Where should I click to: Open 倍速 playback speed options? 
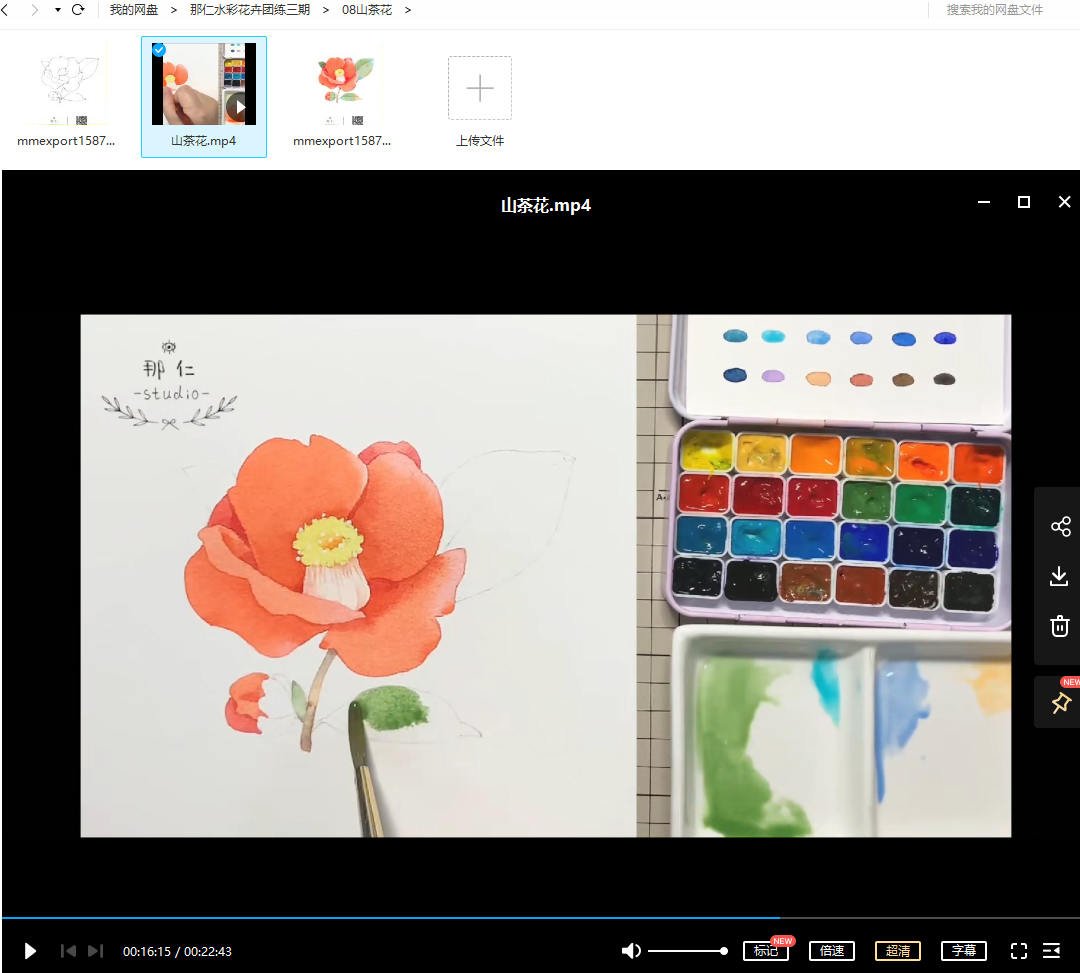tap(832, 951)
